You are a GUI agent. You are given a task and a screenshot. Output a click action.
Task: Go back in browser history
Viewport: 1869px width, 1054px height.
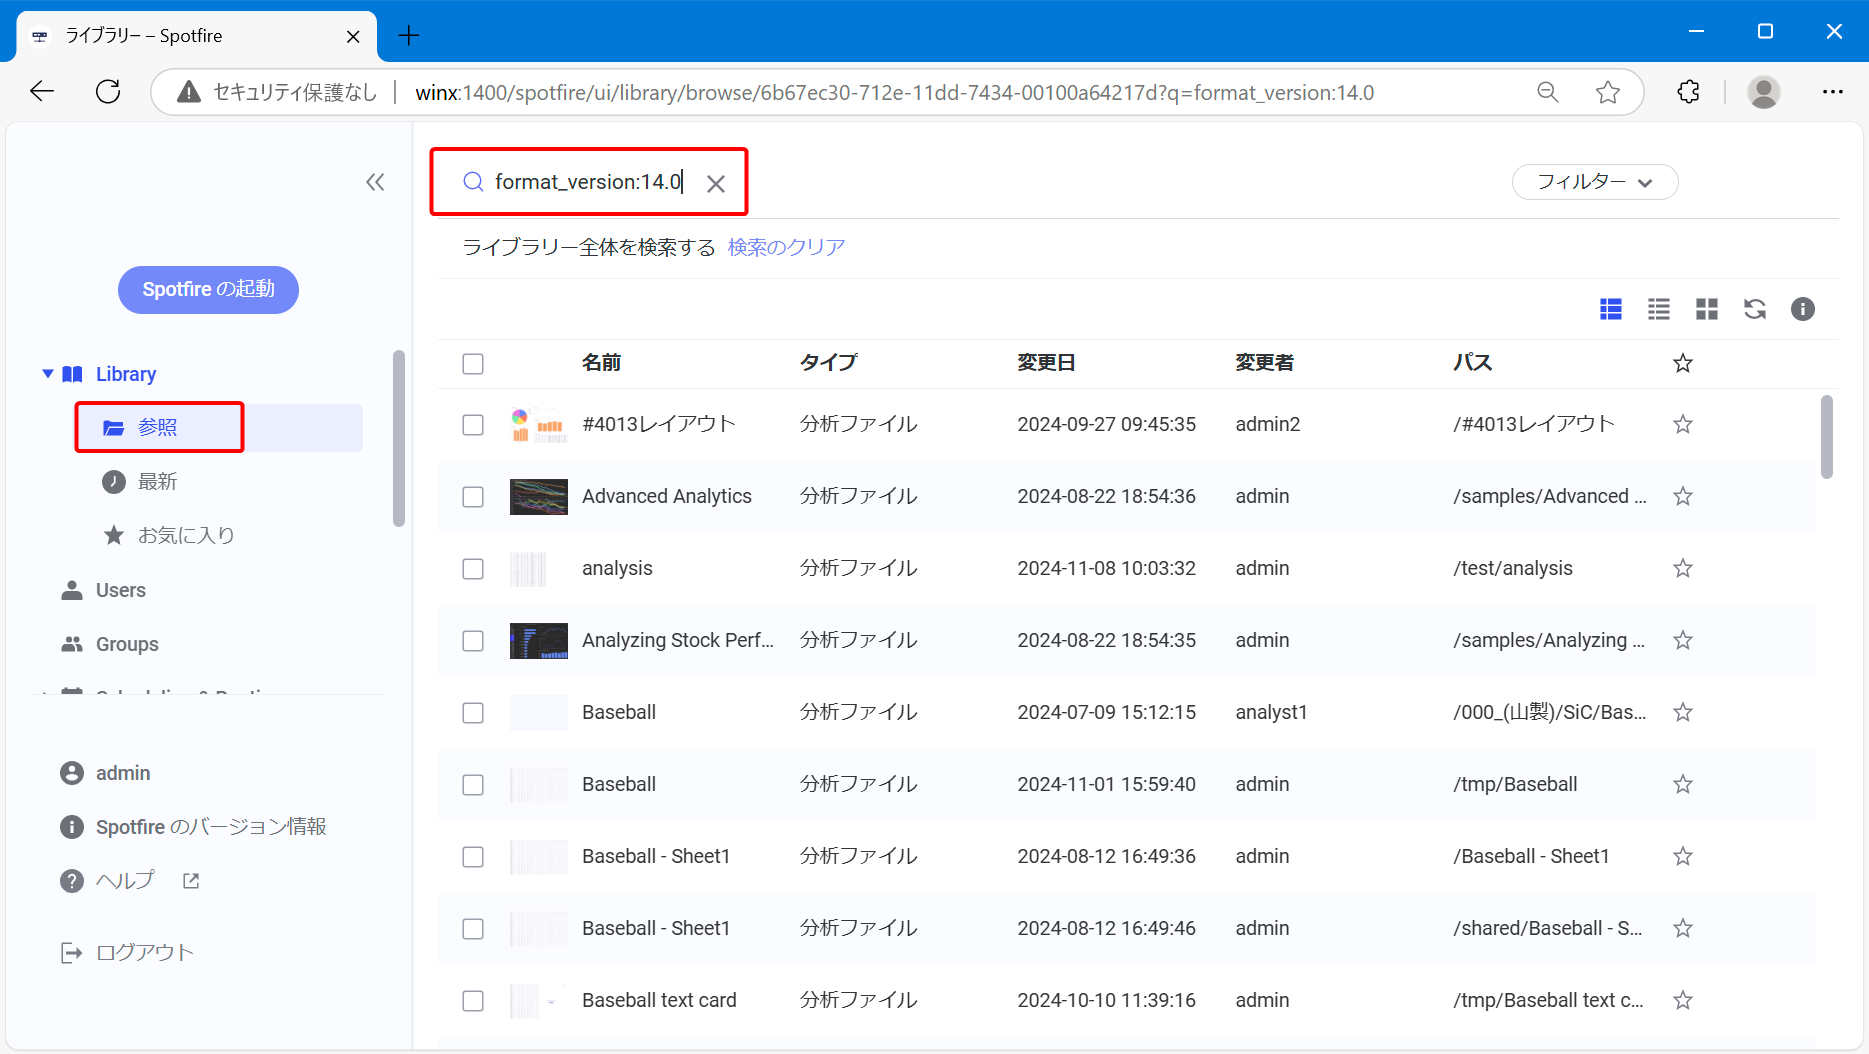[42, 92]
